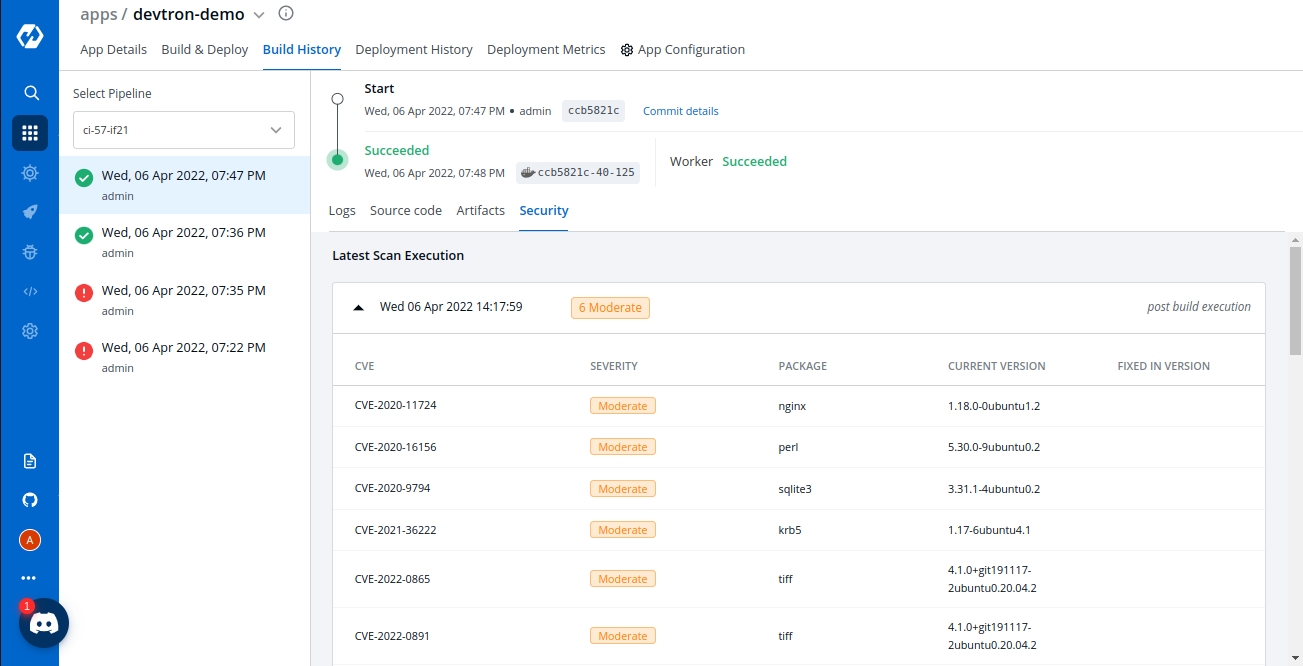Switch to the Deployment History tab
Viewport: 1303px width, 666px height.
(414, 50)
